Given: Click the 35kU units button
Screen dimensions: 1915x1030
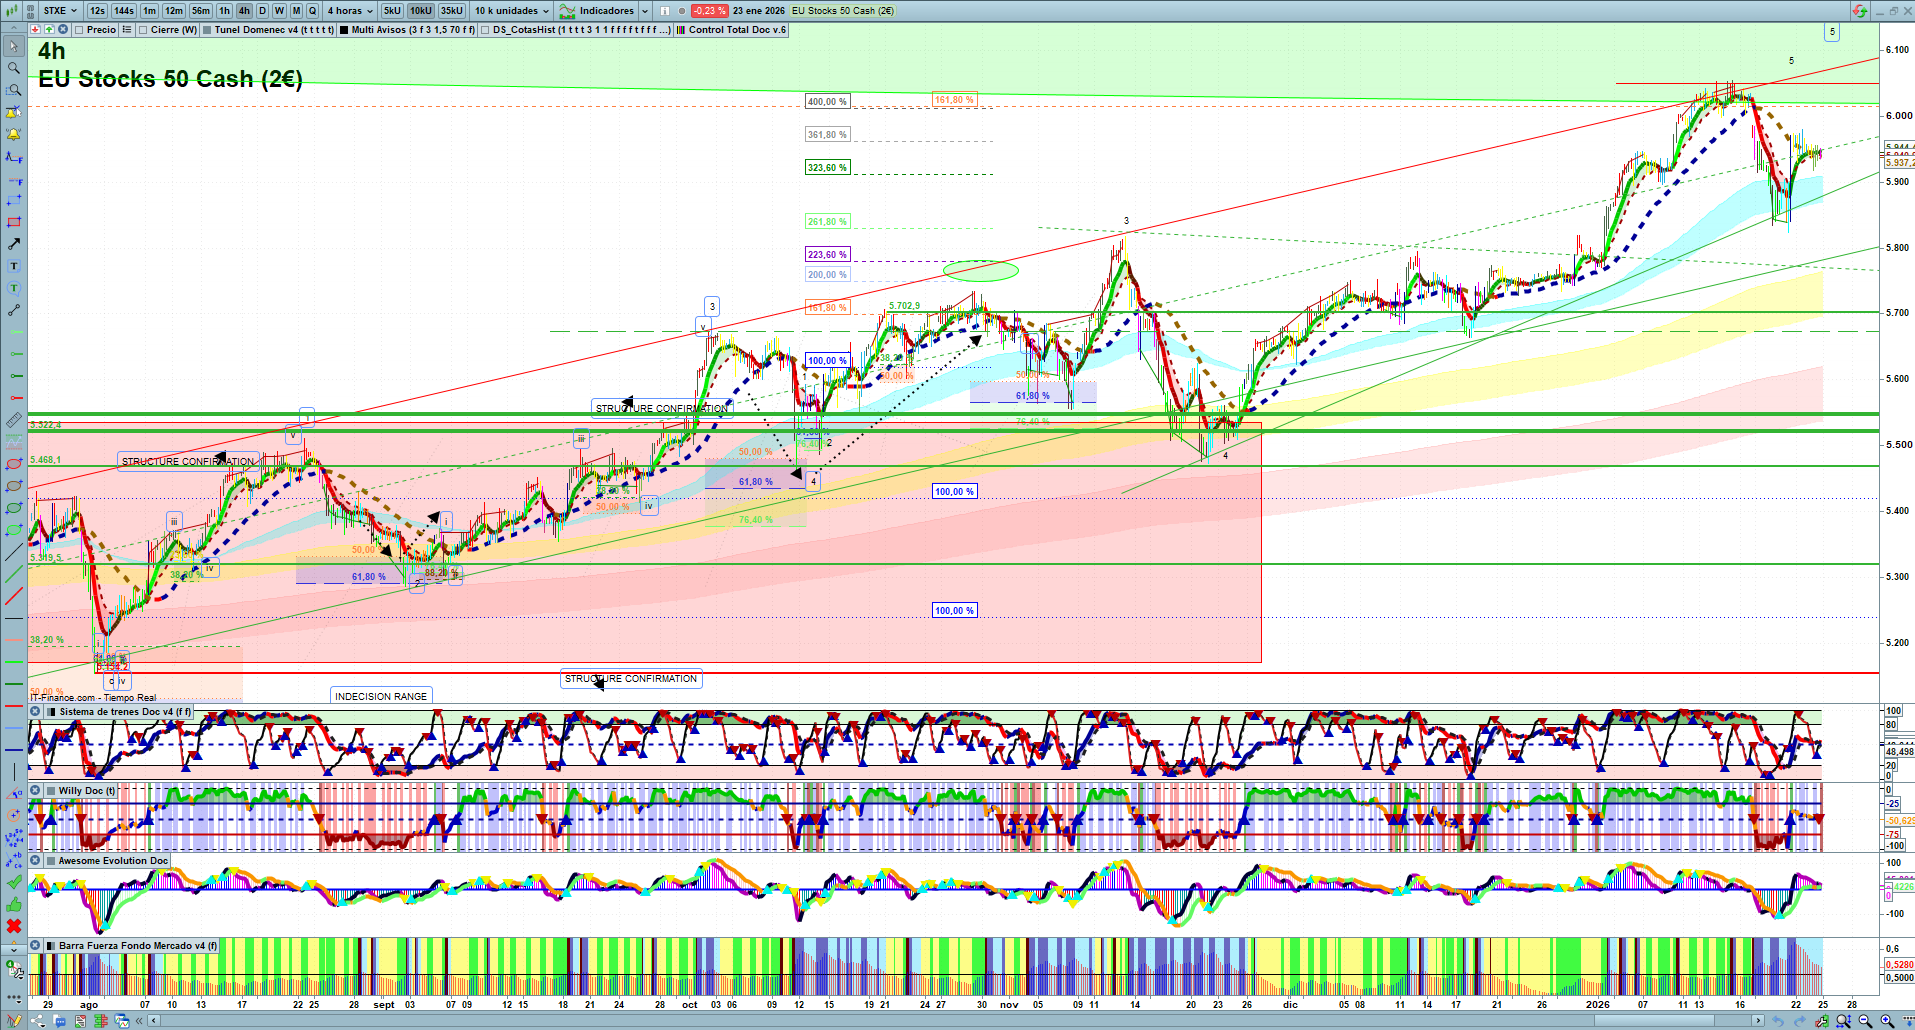Looking at the screenshot, I should pyautogui.click(x=452, y=11).
